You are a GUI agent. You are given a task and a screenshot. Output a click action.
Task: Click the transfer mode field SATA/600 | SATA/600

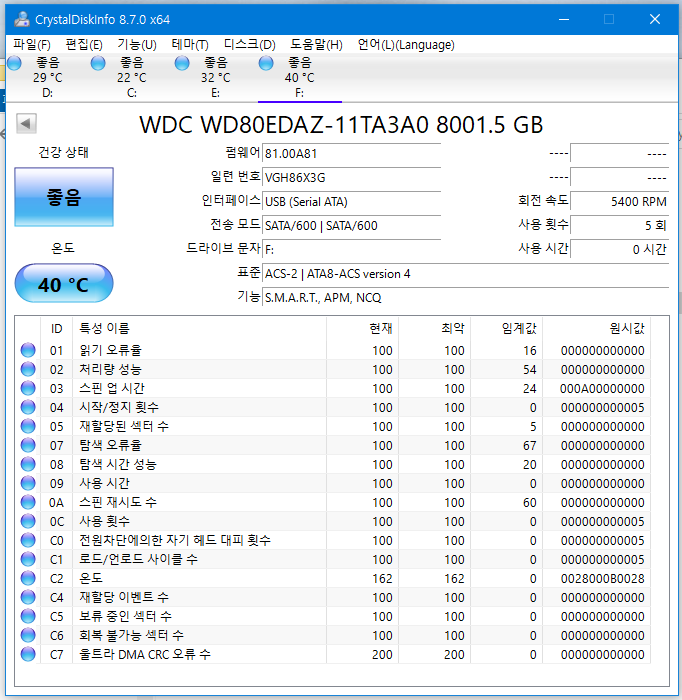352,225
